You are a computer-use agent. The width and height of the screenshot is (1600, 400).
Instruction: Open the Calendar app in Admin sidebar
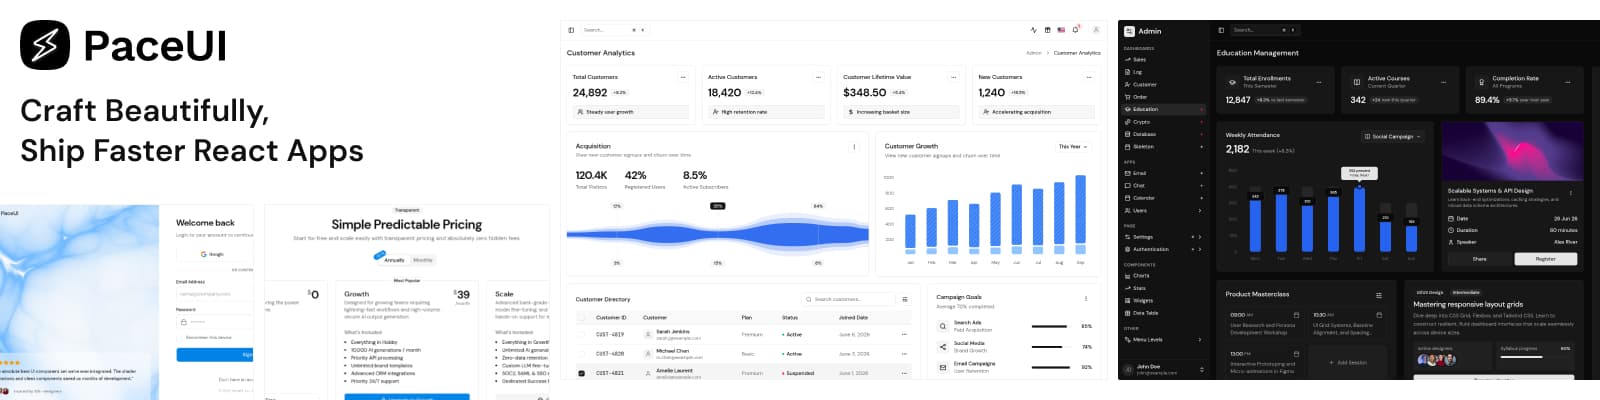[x=1164, y=198]
